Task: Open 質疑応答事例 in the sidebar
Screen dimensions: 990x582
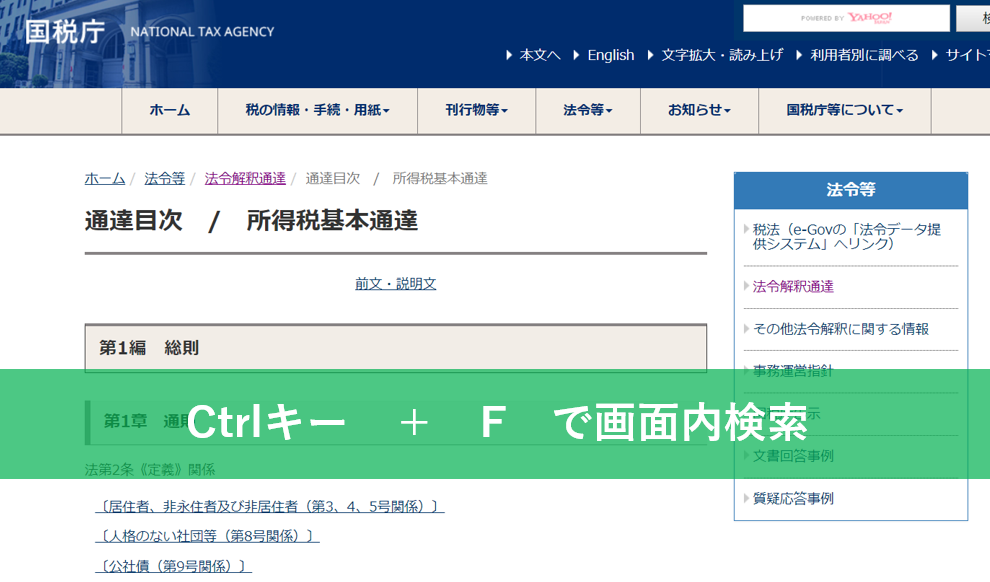Action: click(x=792, y=498)
